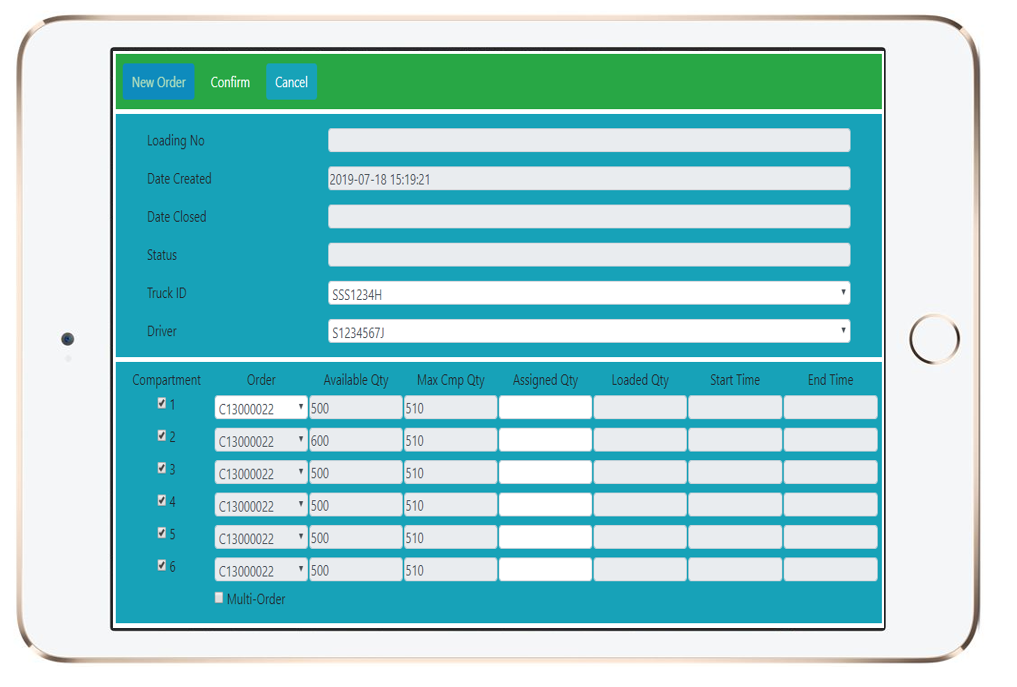Click the Date Created field

pos(589,179)
